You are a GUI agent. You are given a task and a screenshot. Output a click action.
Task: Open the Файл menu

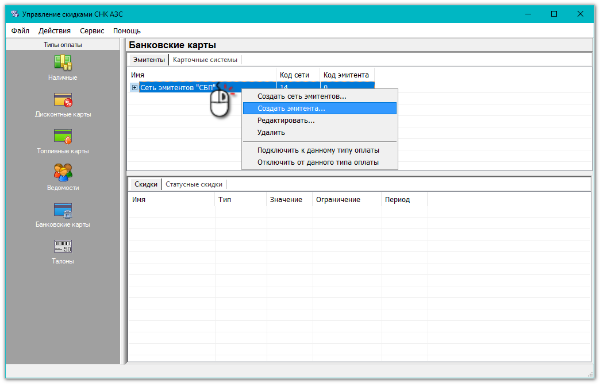tap(20, 31)
